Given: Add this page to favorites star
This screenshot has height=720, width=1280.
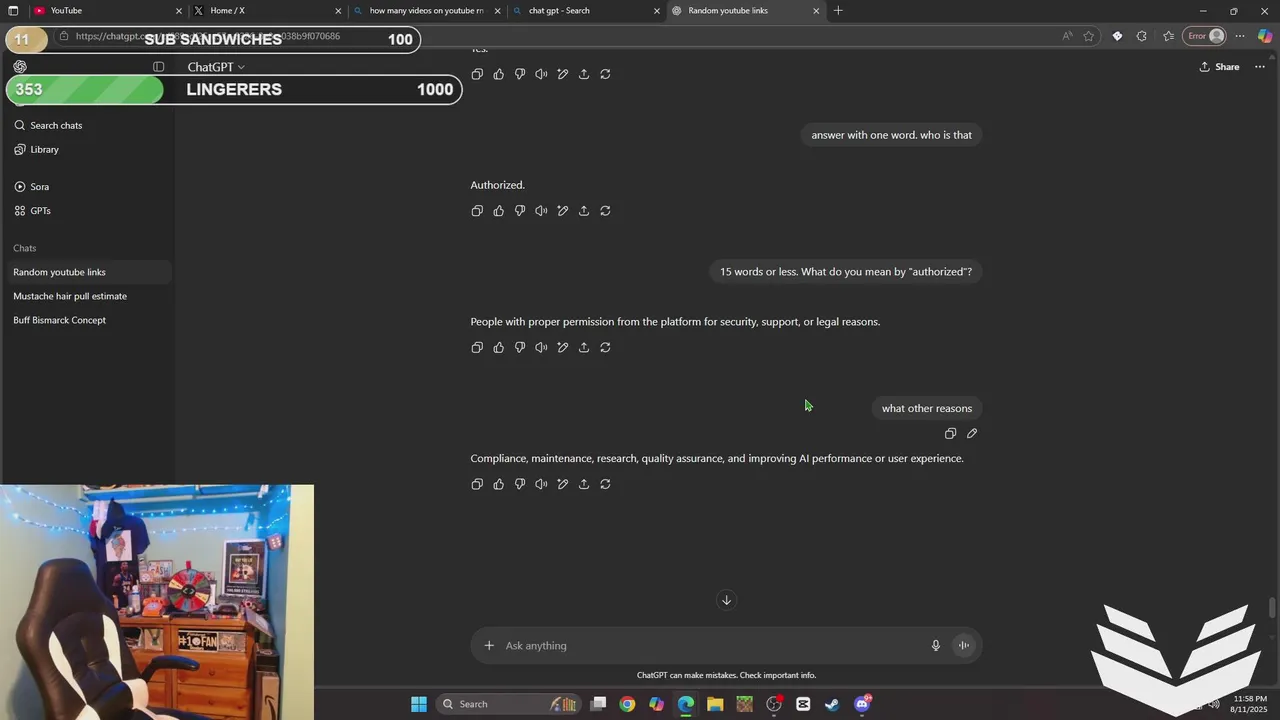Looking at the screenshot, I should [1089, 36].
